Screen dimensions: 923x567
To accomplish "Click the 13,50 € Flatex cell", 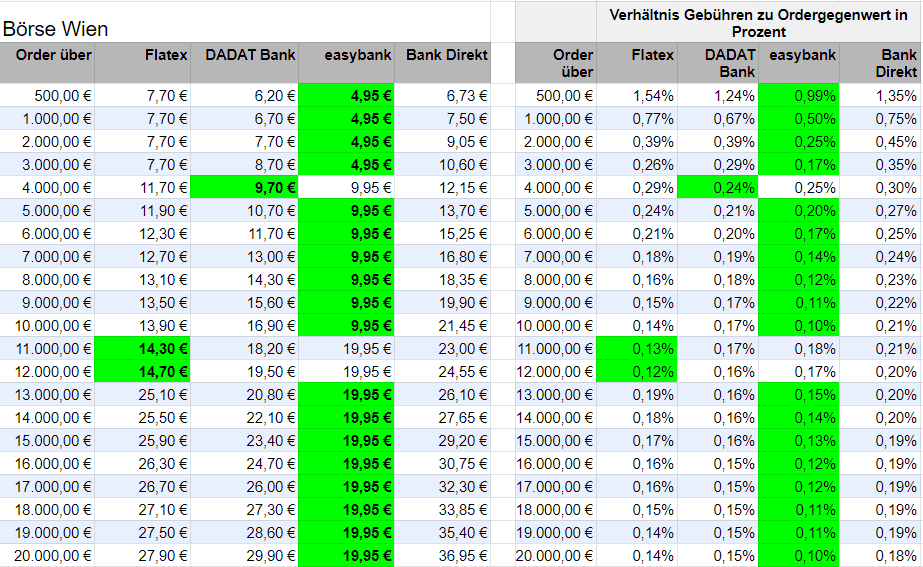I will coord(142,302).
